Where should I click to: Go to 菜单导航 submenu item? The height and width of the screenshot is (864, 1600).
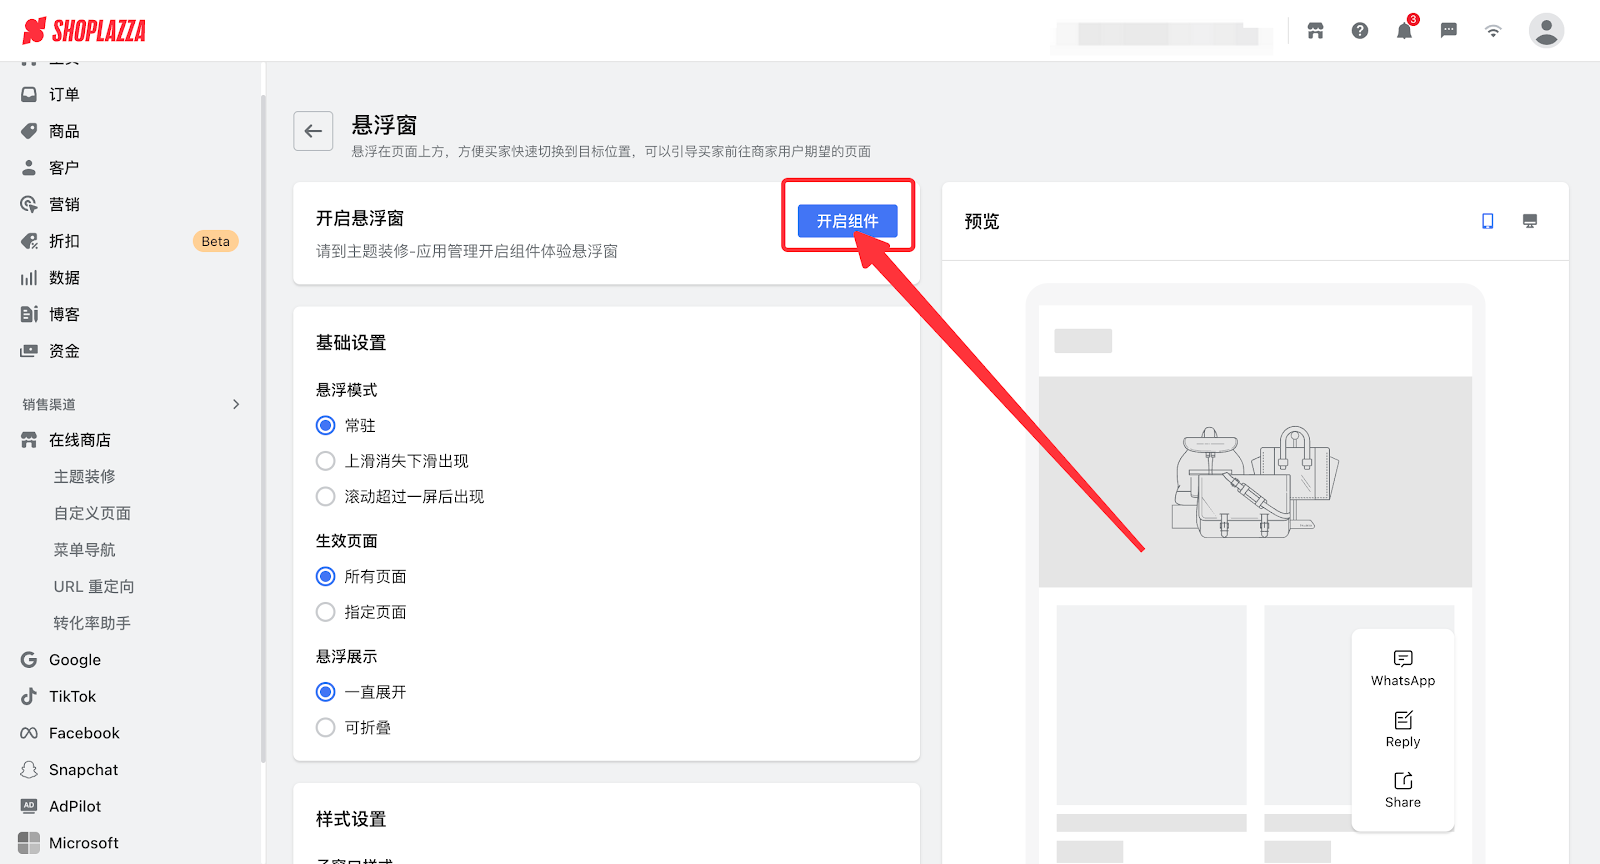pyautogui.click(x=85, y=550)
